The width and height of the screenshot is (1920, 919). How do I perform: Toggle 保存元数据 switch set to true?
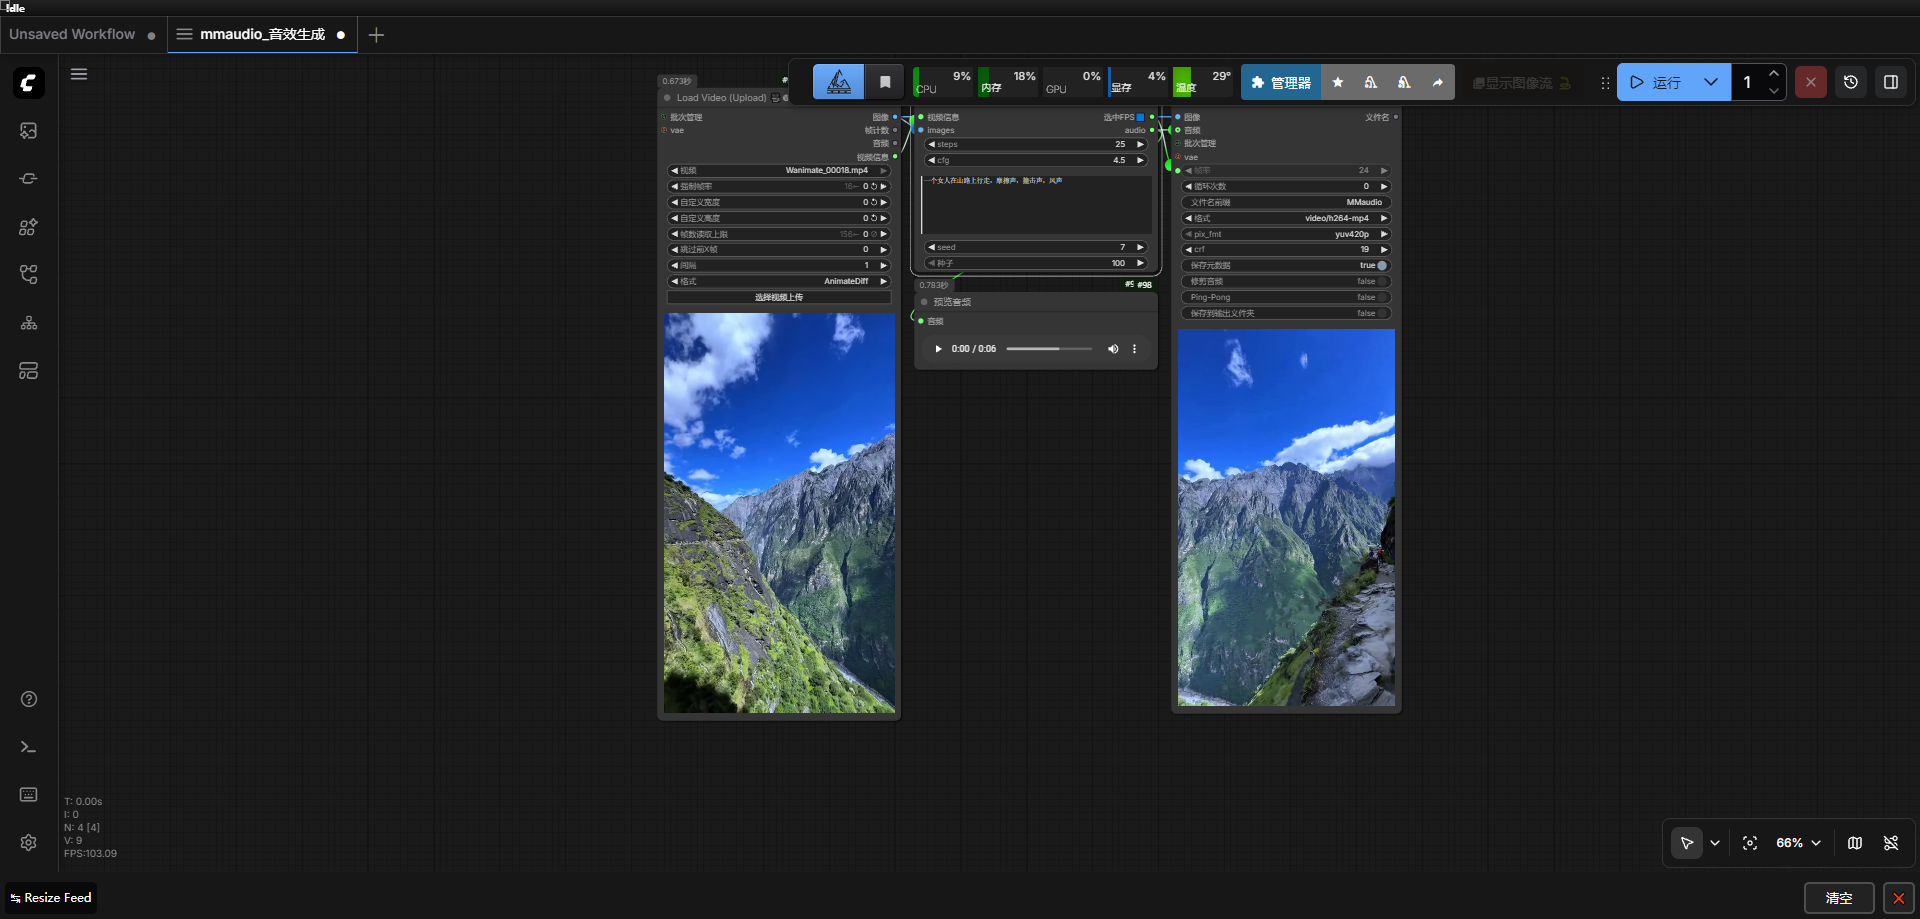click(1381, 266)
